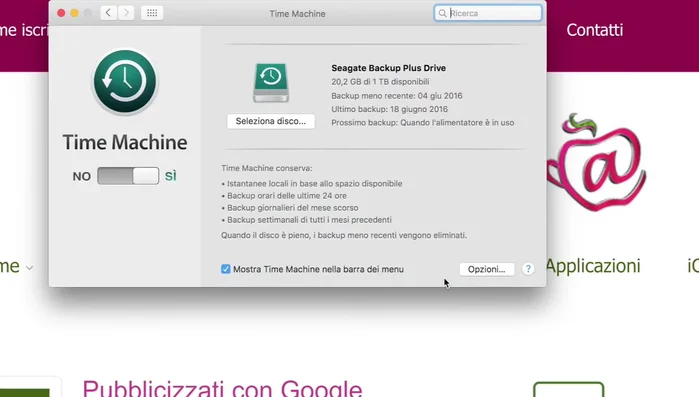Click 'Istantanee locali in base allo spazio' line
The image size is (699, 397).
pos(312,184)
